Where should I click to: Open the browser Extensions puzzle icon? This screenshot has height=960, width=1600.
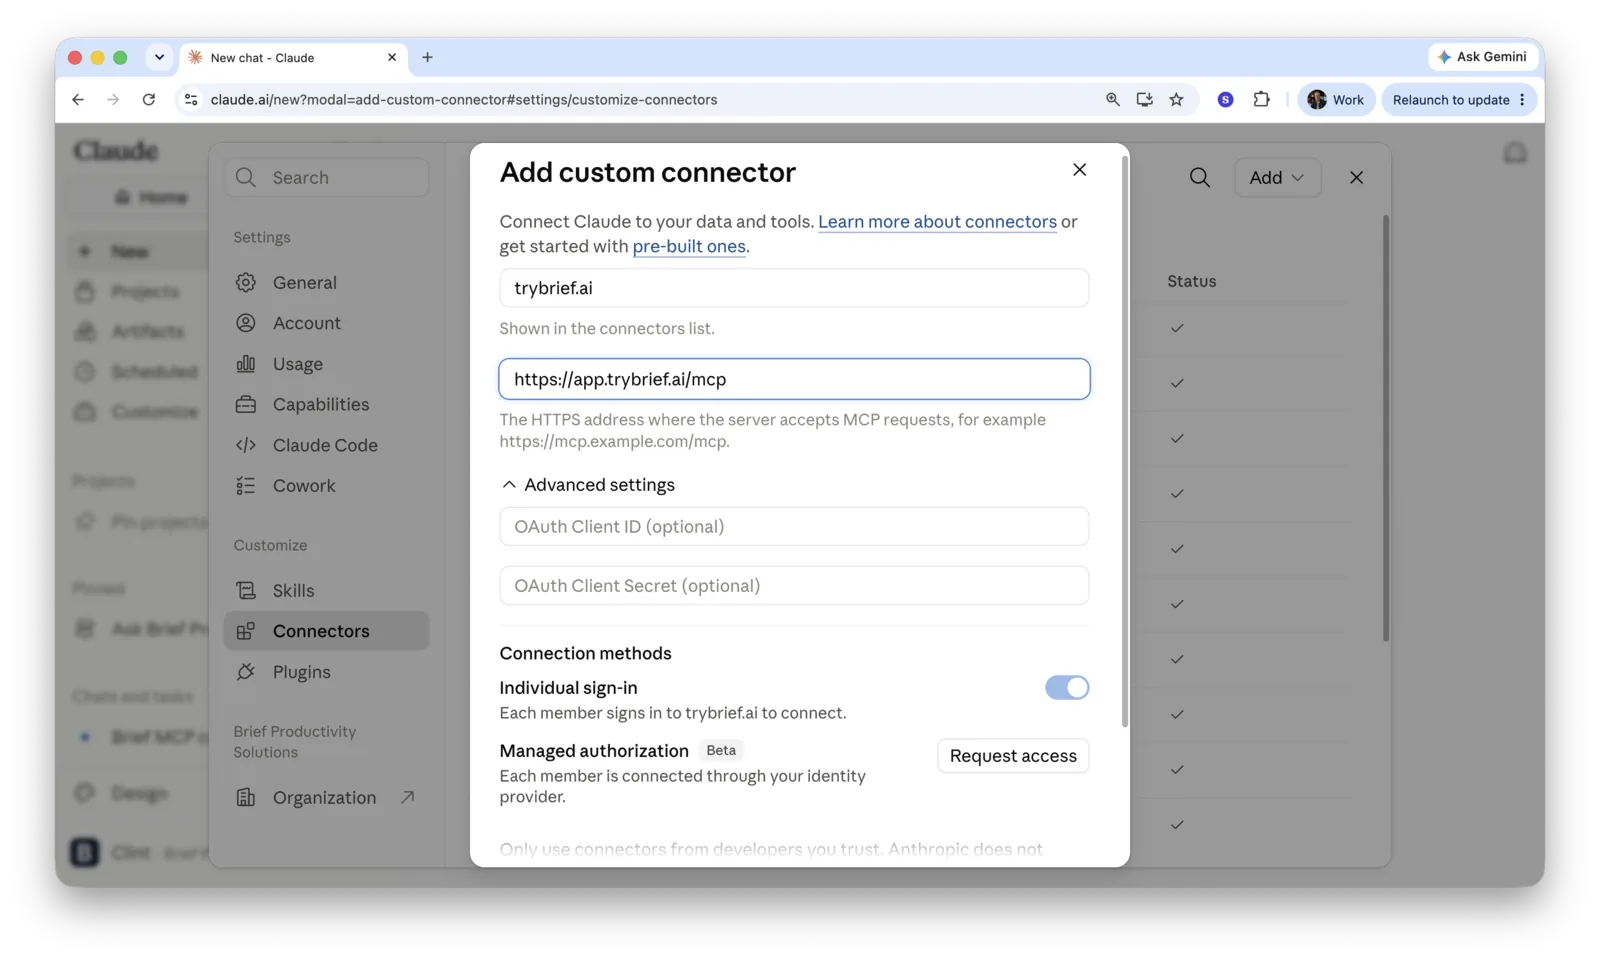[1261, 99]
